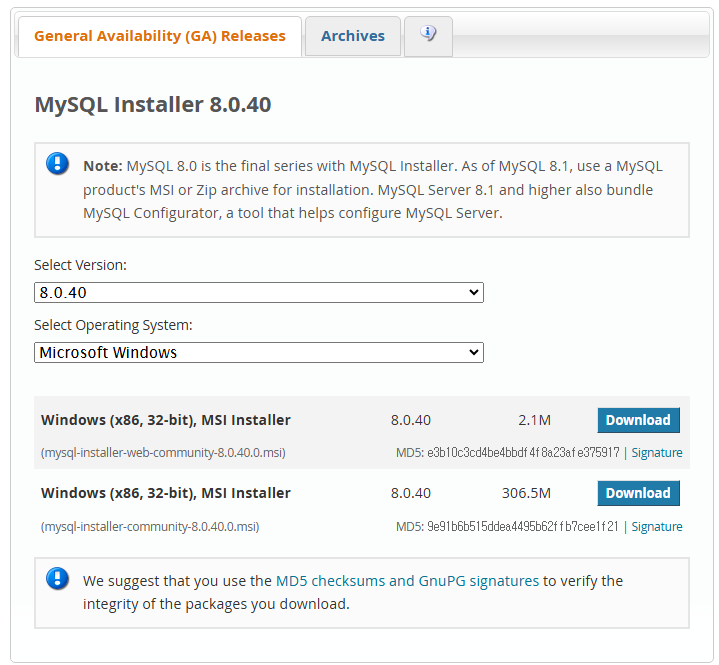This screenshot has width=719, height=665.
Task: Click the mysql-installer-community-8.0.40.0.msi filename
Action: point(150,526)
